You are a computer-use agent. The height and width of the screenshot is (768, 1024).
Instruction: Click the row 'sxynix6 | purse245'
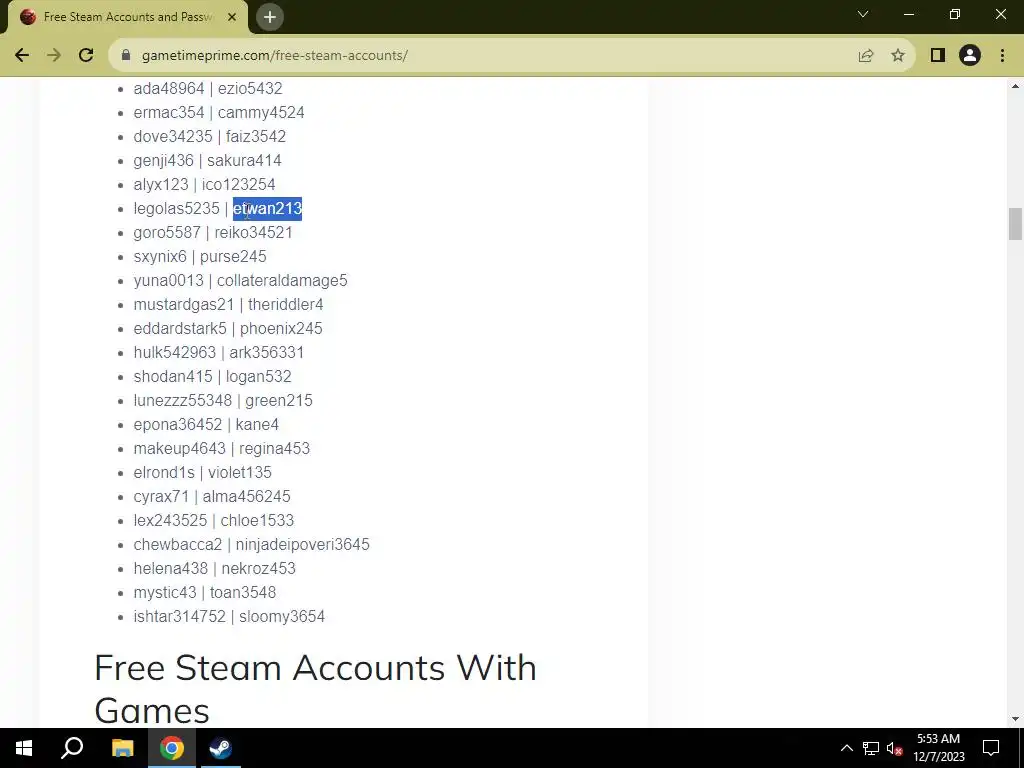(x=200, y=257)
